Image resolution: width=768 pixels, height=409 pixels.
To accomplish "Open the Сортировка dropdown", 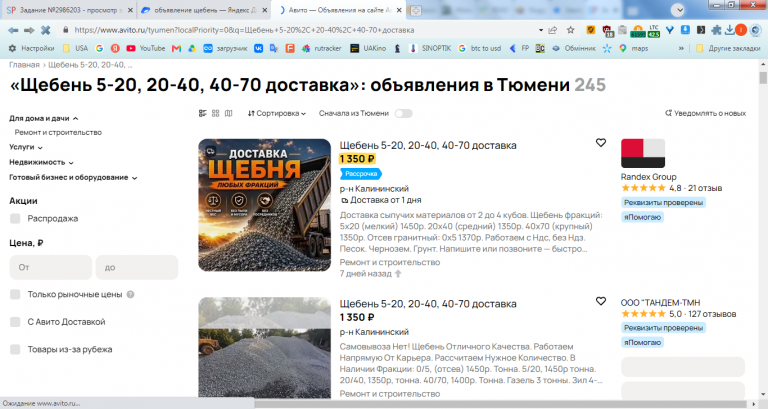I will [x=277, y=113].
